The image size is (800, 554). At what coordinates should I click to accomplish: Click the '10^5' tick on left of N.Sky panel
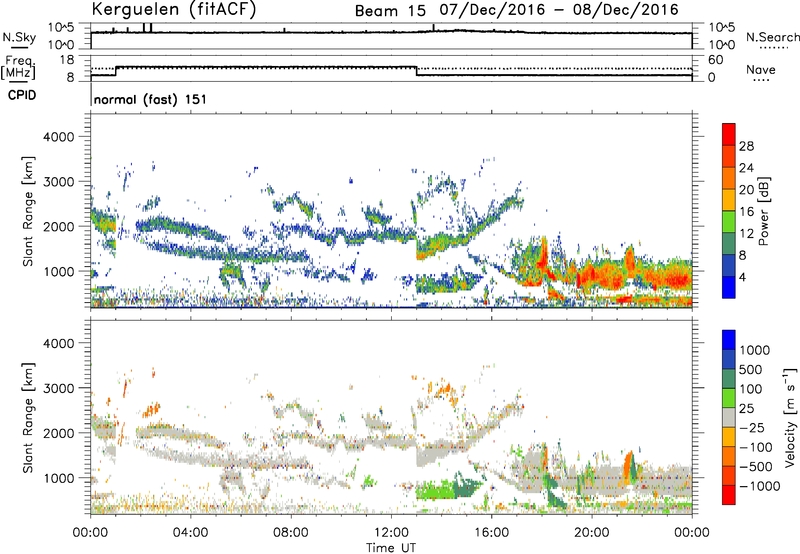click(x=61, y=28)
